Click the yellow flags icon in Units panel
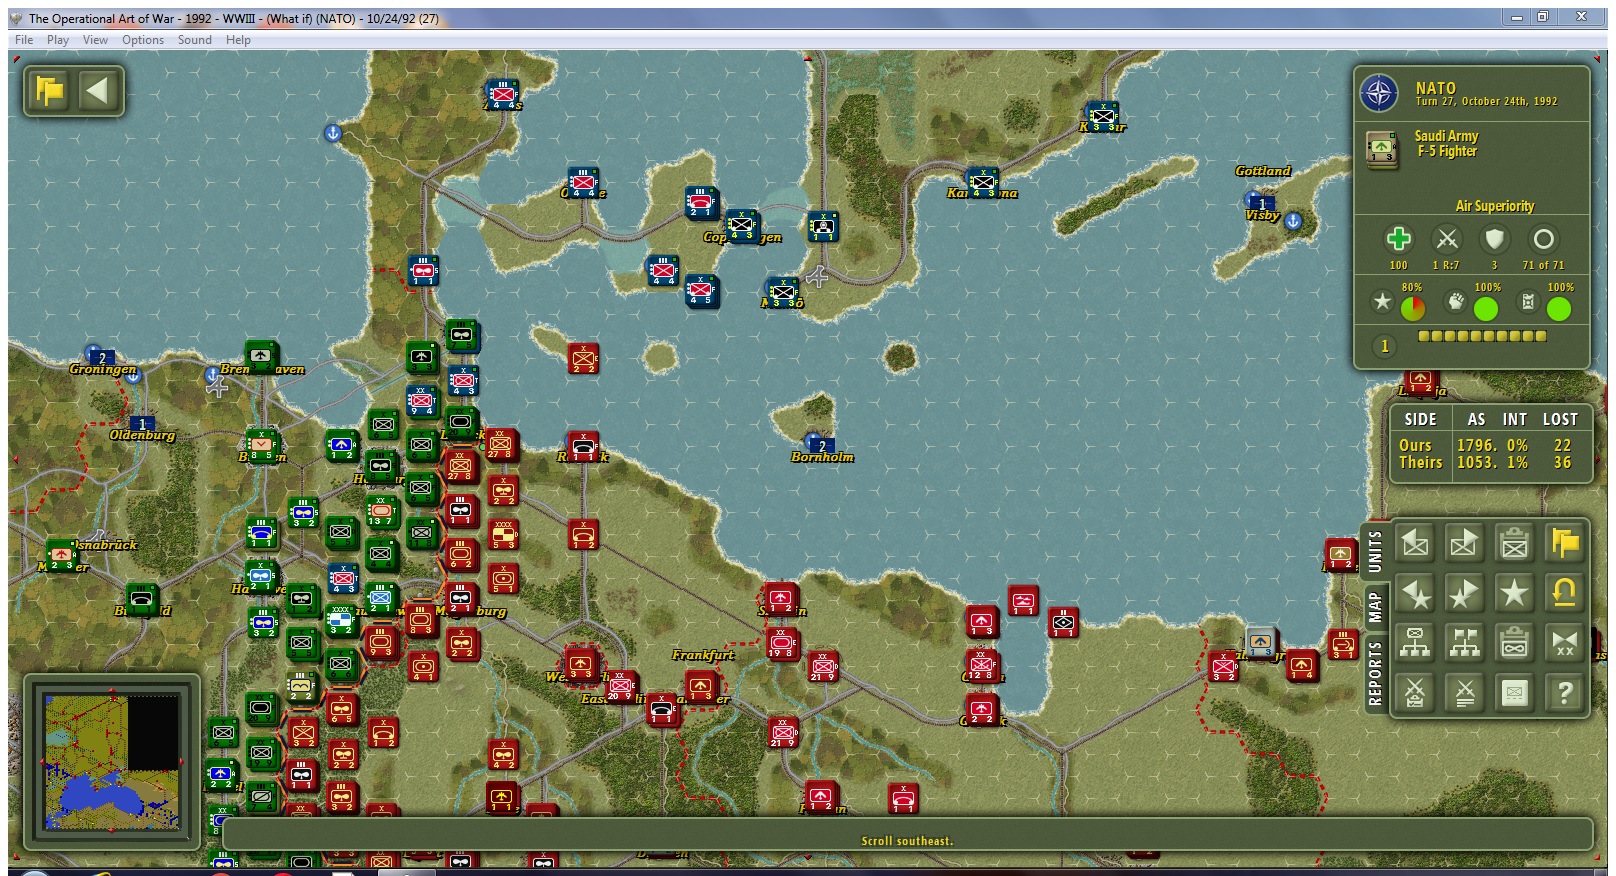The width and height of the screenshot is (1616, 876). click(x=1564, y=543)
